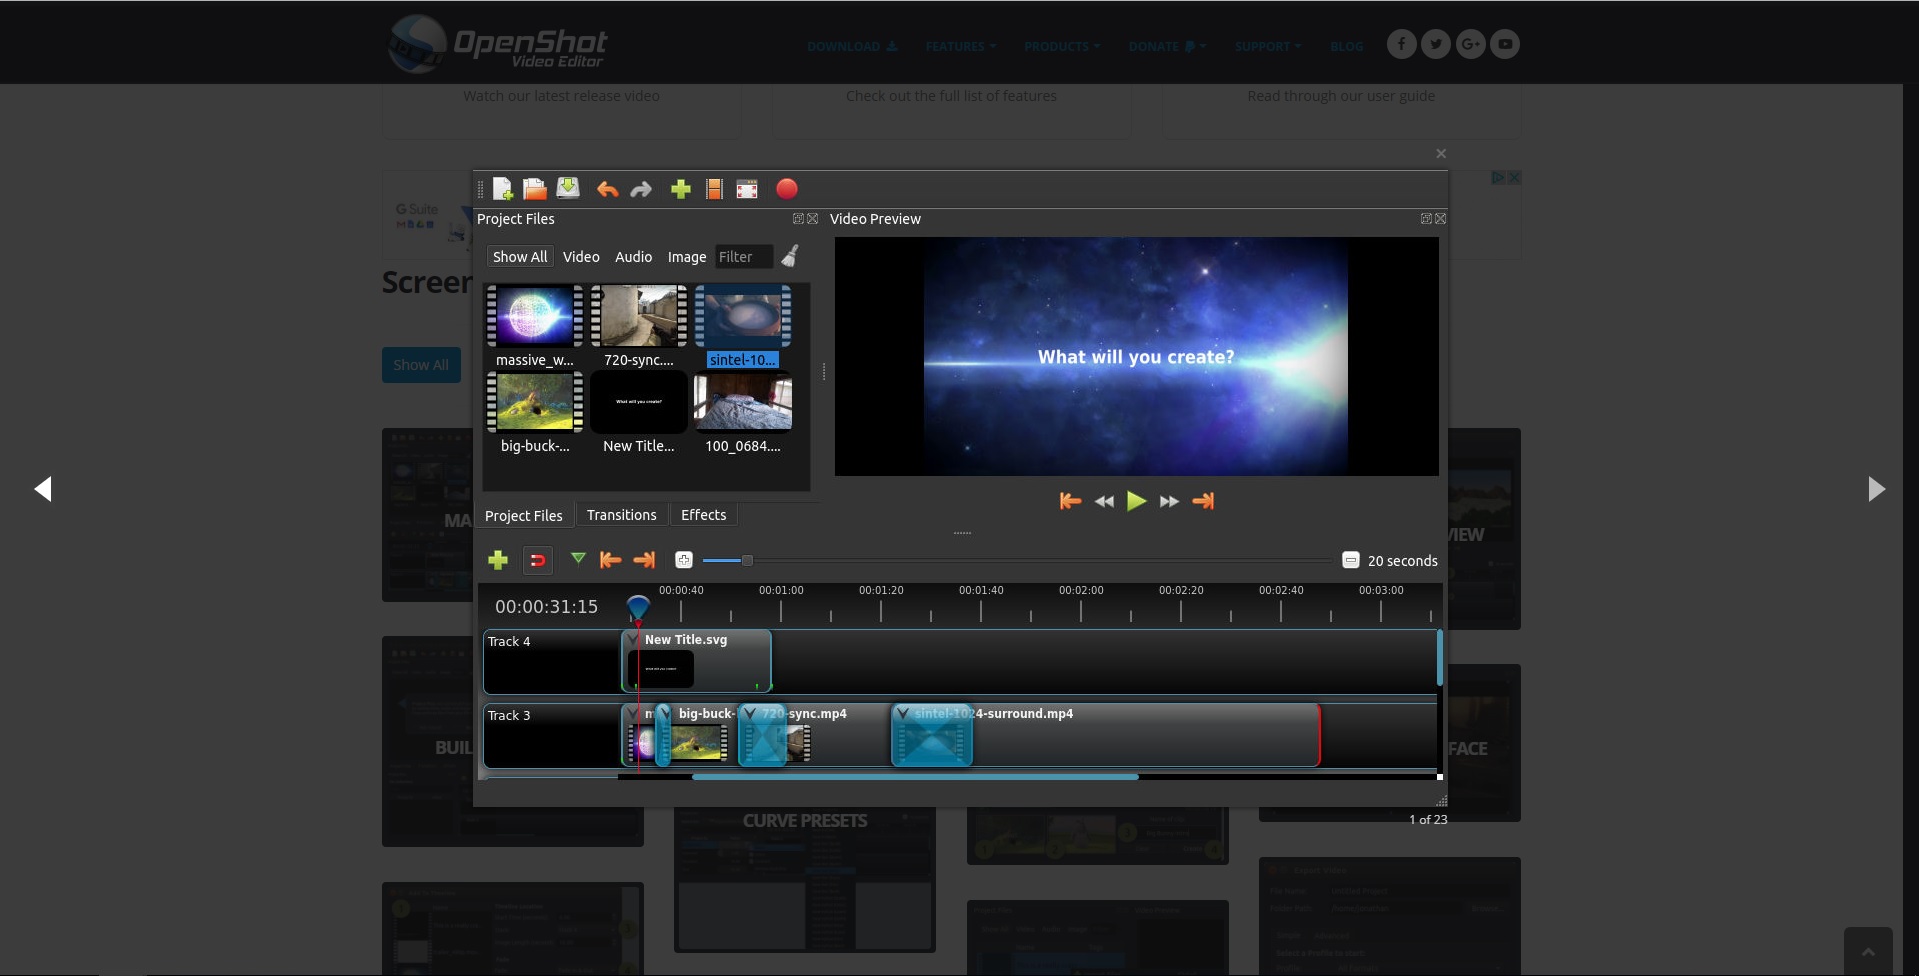Expand the PRODUCTS nav menu
This screenshot has width=1919, height=976.
tap(1061, 46)
